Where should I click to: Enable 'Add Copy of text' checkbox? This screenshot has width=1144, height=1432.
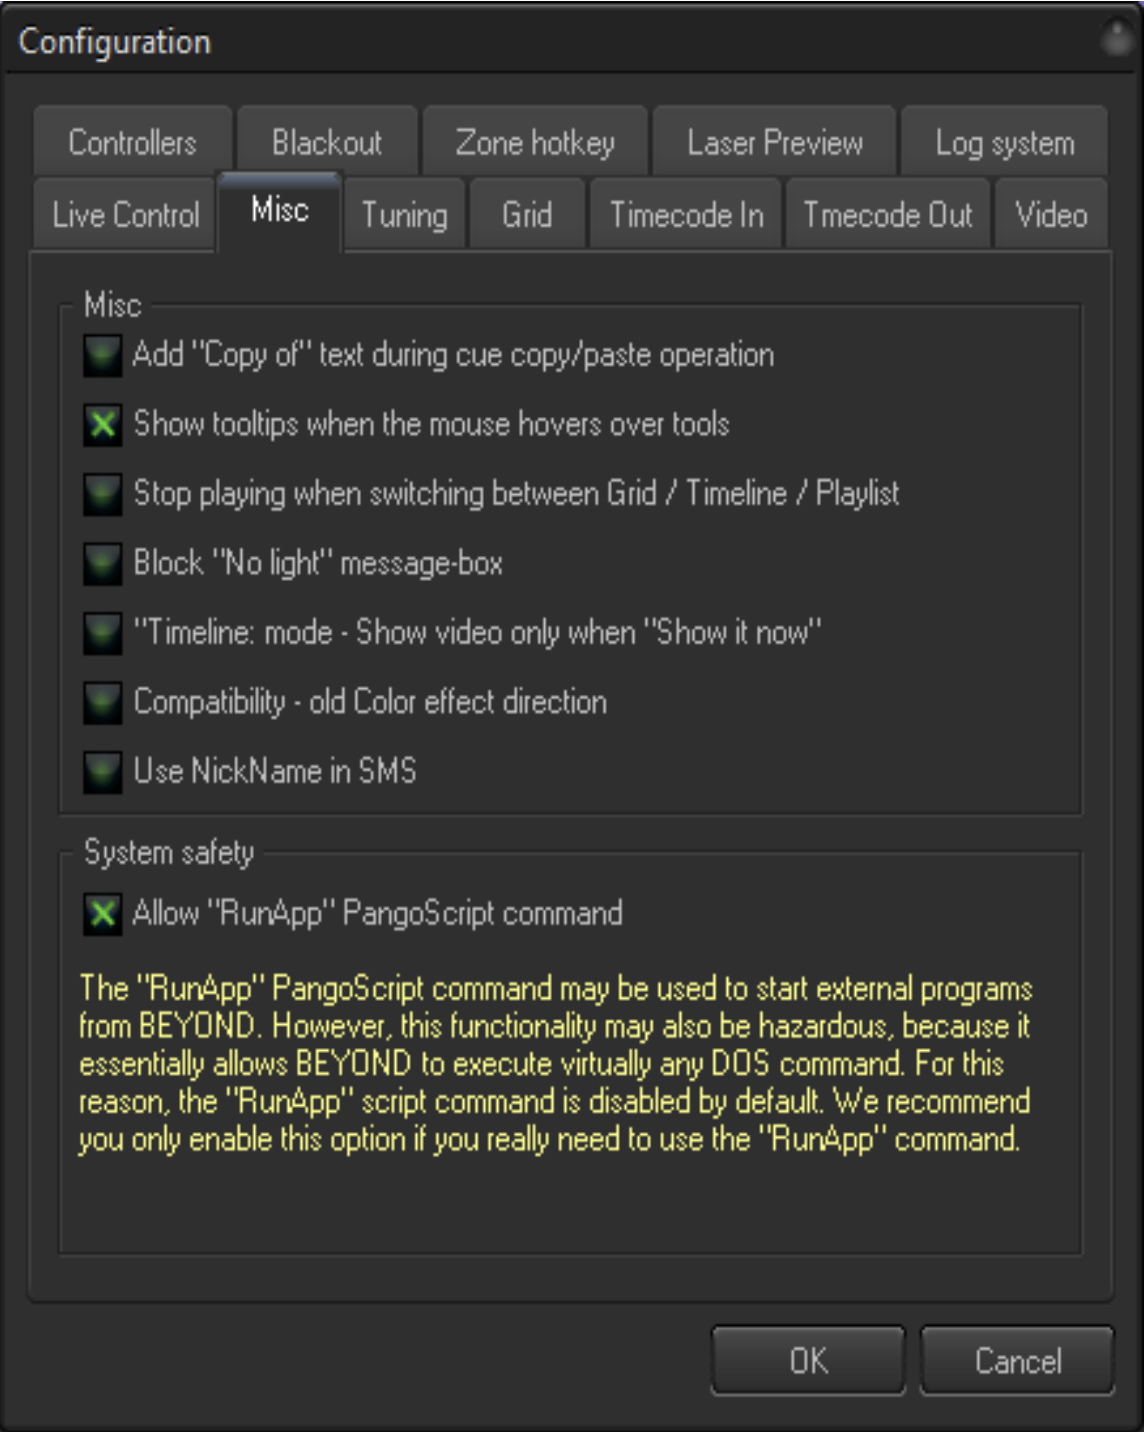102,356
